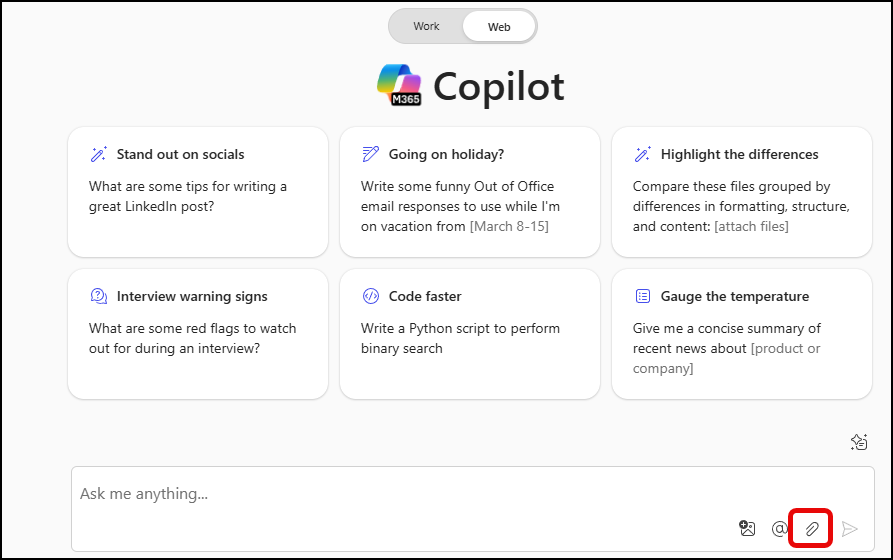This screenshot has height=560, width=893.
Task: Click the add image icon
Action: [x=747, y=529]
